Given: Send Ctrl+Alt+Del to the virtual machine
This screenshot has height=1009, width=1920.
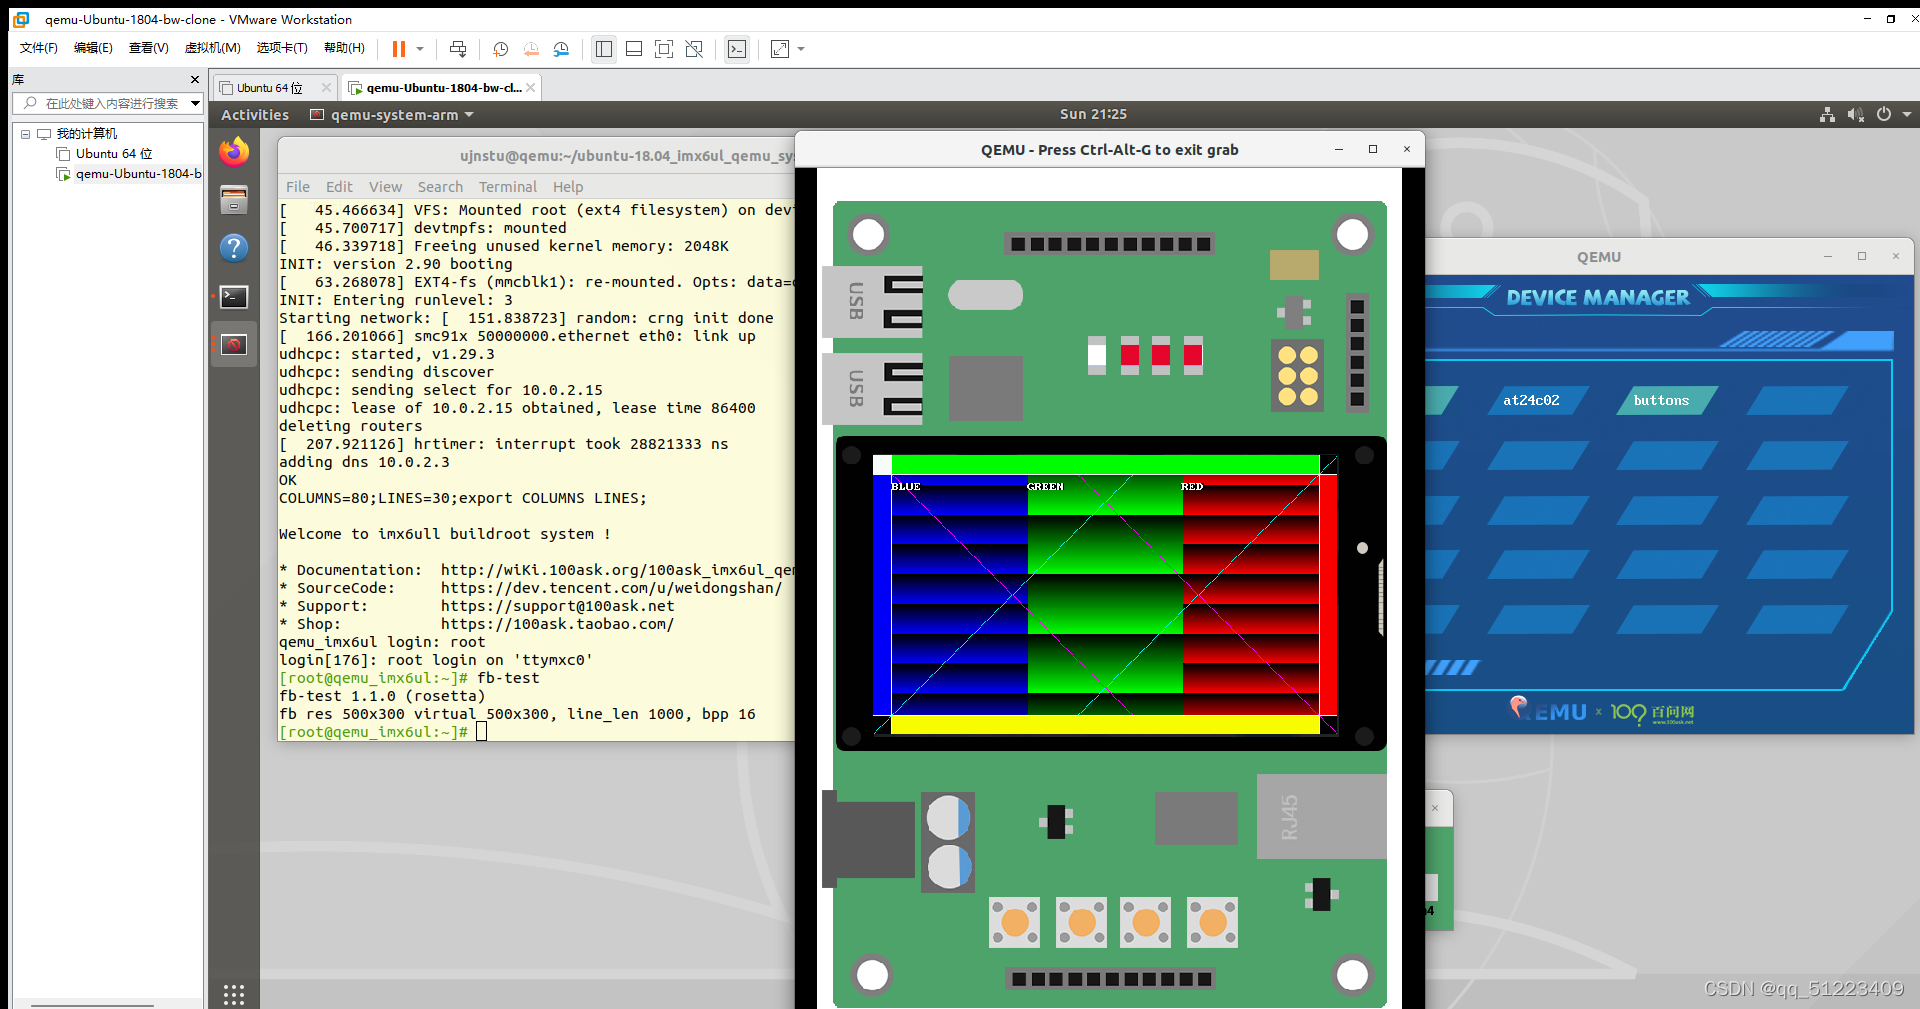Looking at the screenshot, I should (458, 49).
